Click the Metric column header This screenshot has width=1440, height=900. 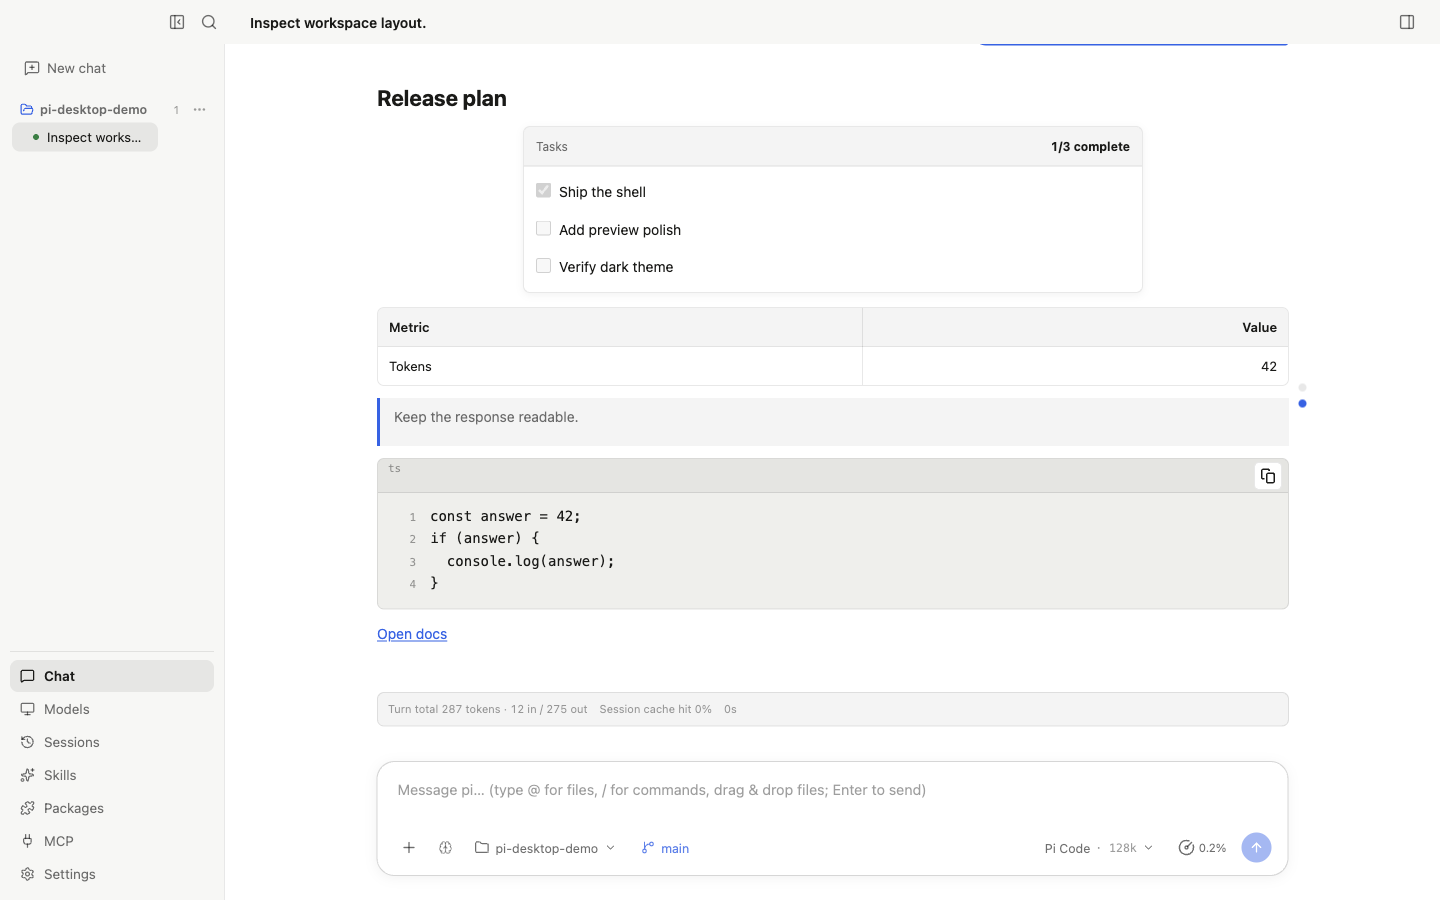tap(620, 327)
